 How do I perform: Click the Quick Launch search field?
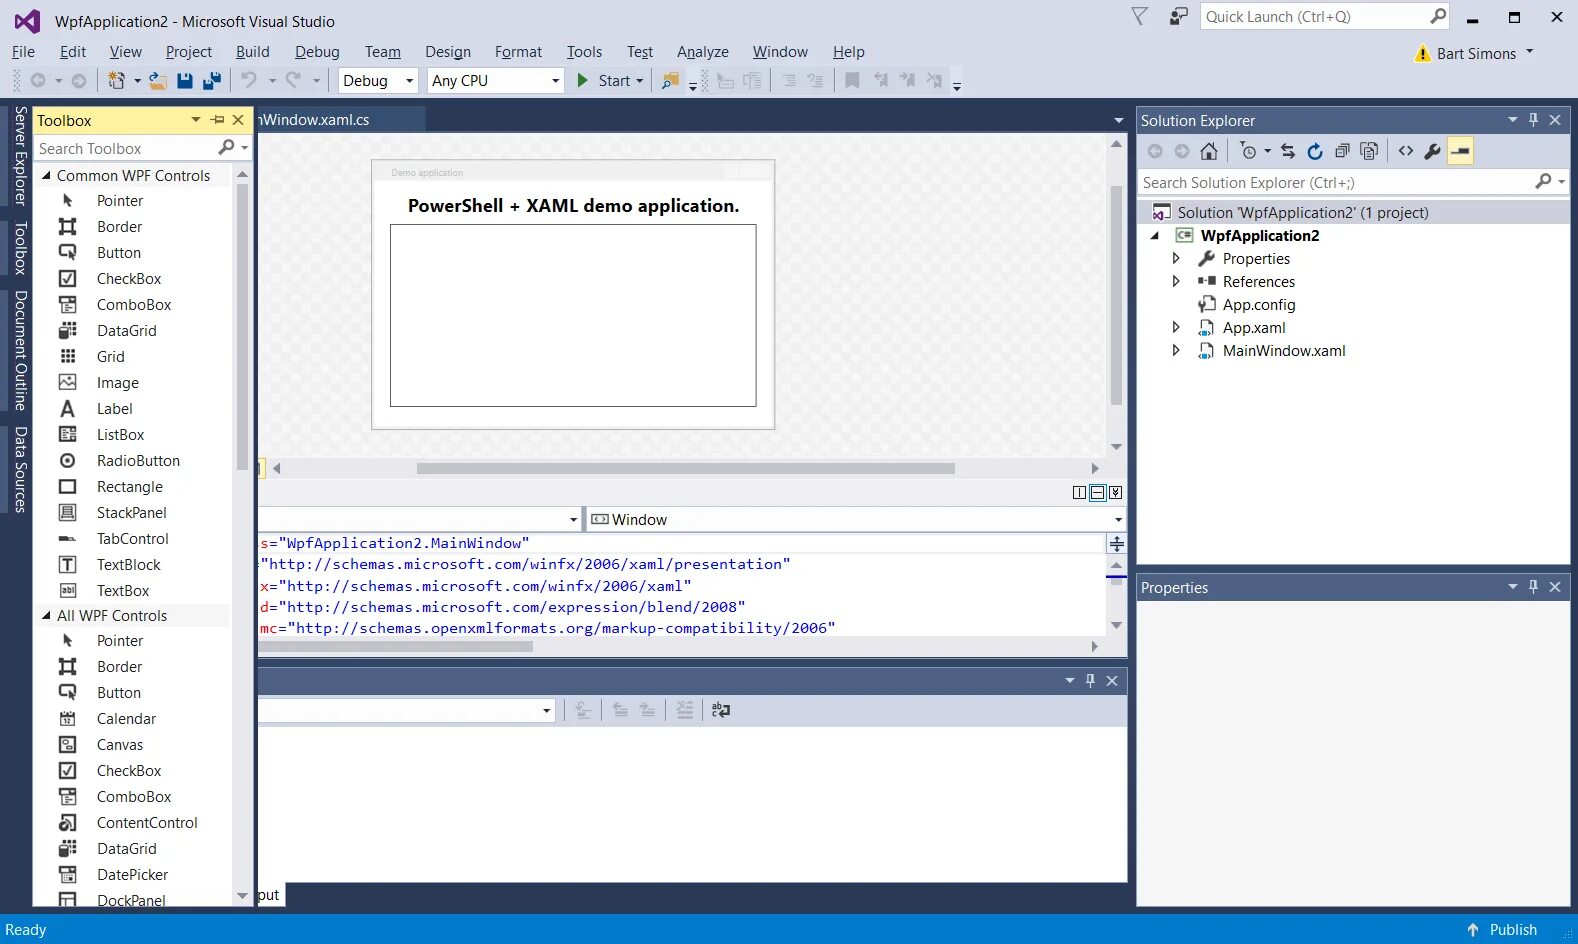[1315, 16]
